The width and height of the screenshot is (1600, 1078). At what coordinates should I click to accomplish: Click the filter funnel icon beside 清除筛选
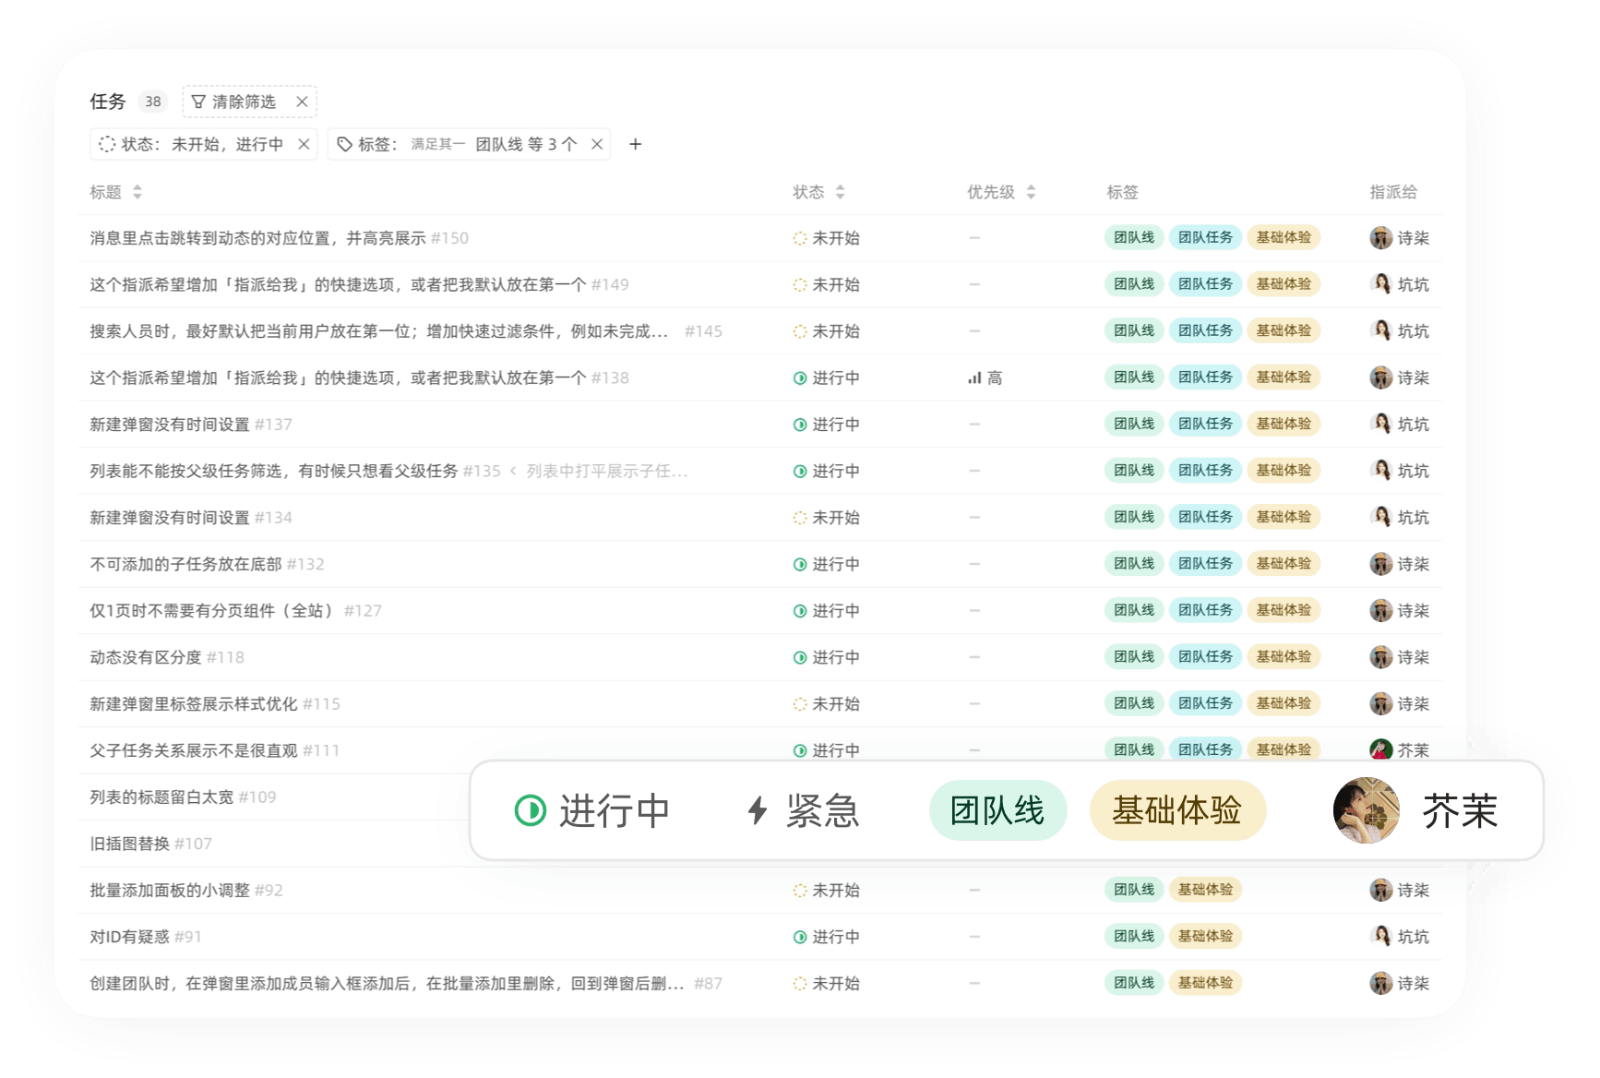click(196, 101)
